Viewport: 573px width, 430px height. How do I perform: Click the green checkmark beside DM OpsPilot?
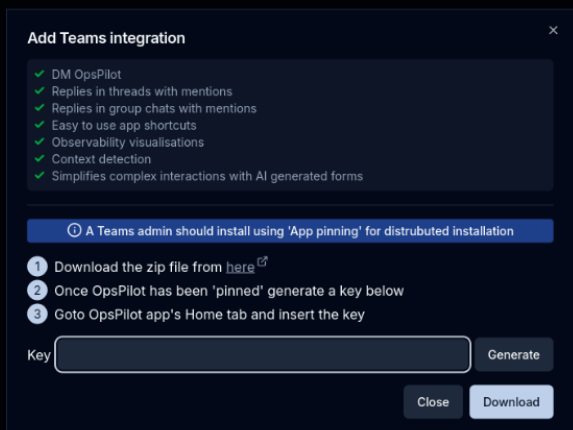[39, 74]
